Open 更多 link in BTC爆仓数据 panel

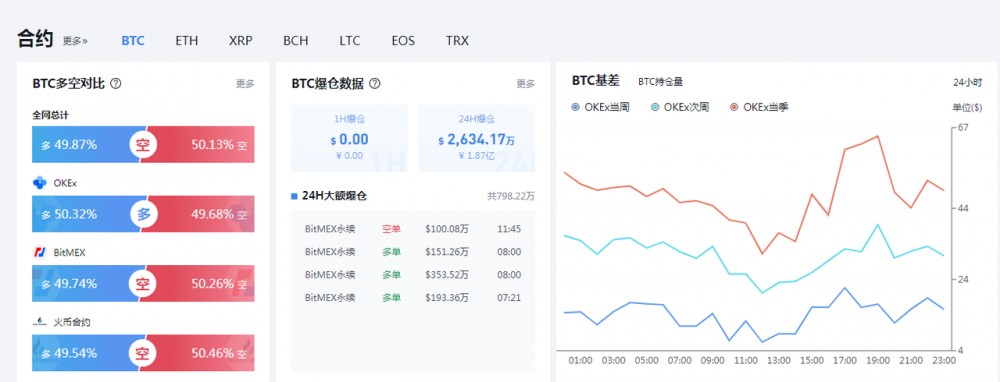tap(526, 84)
